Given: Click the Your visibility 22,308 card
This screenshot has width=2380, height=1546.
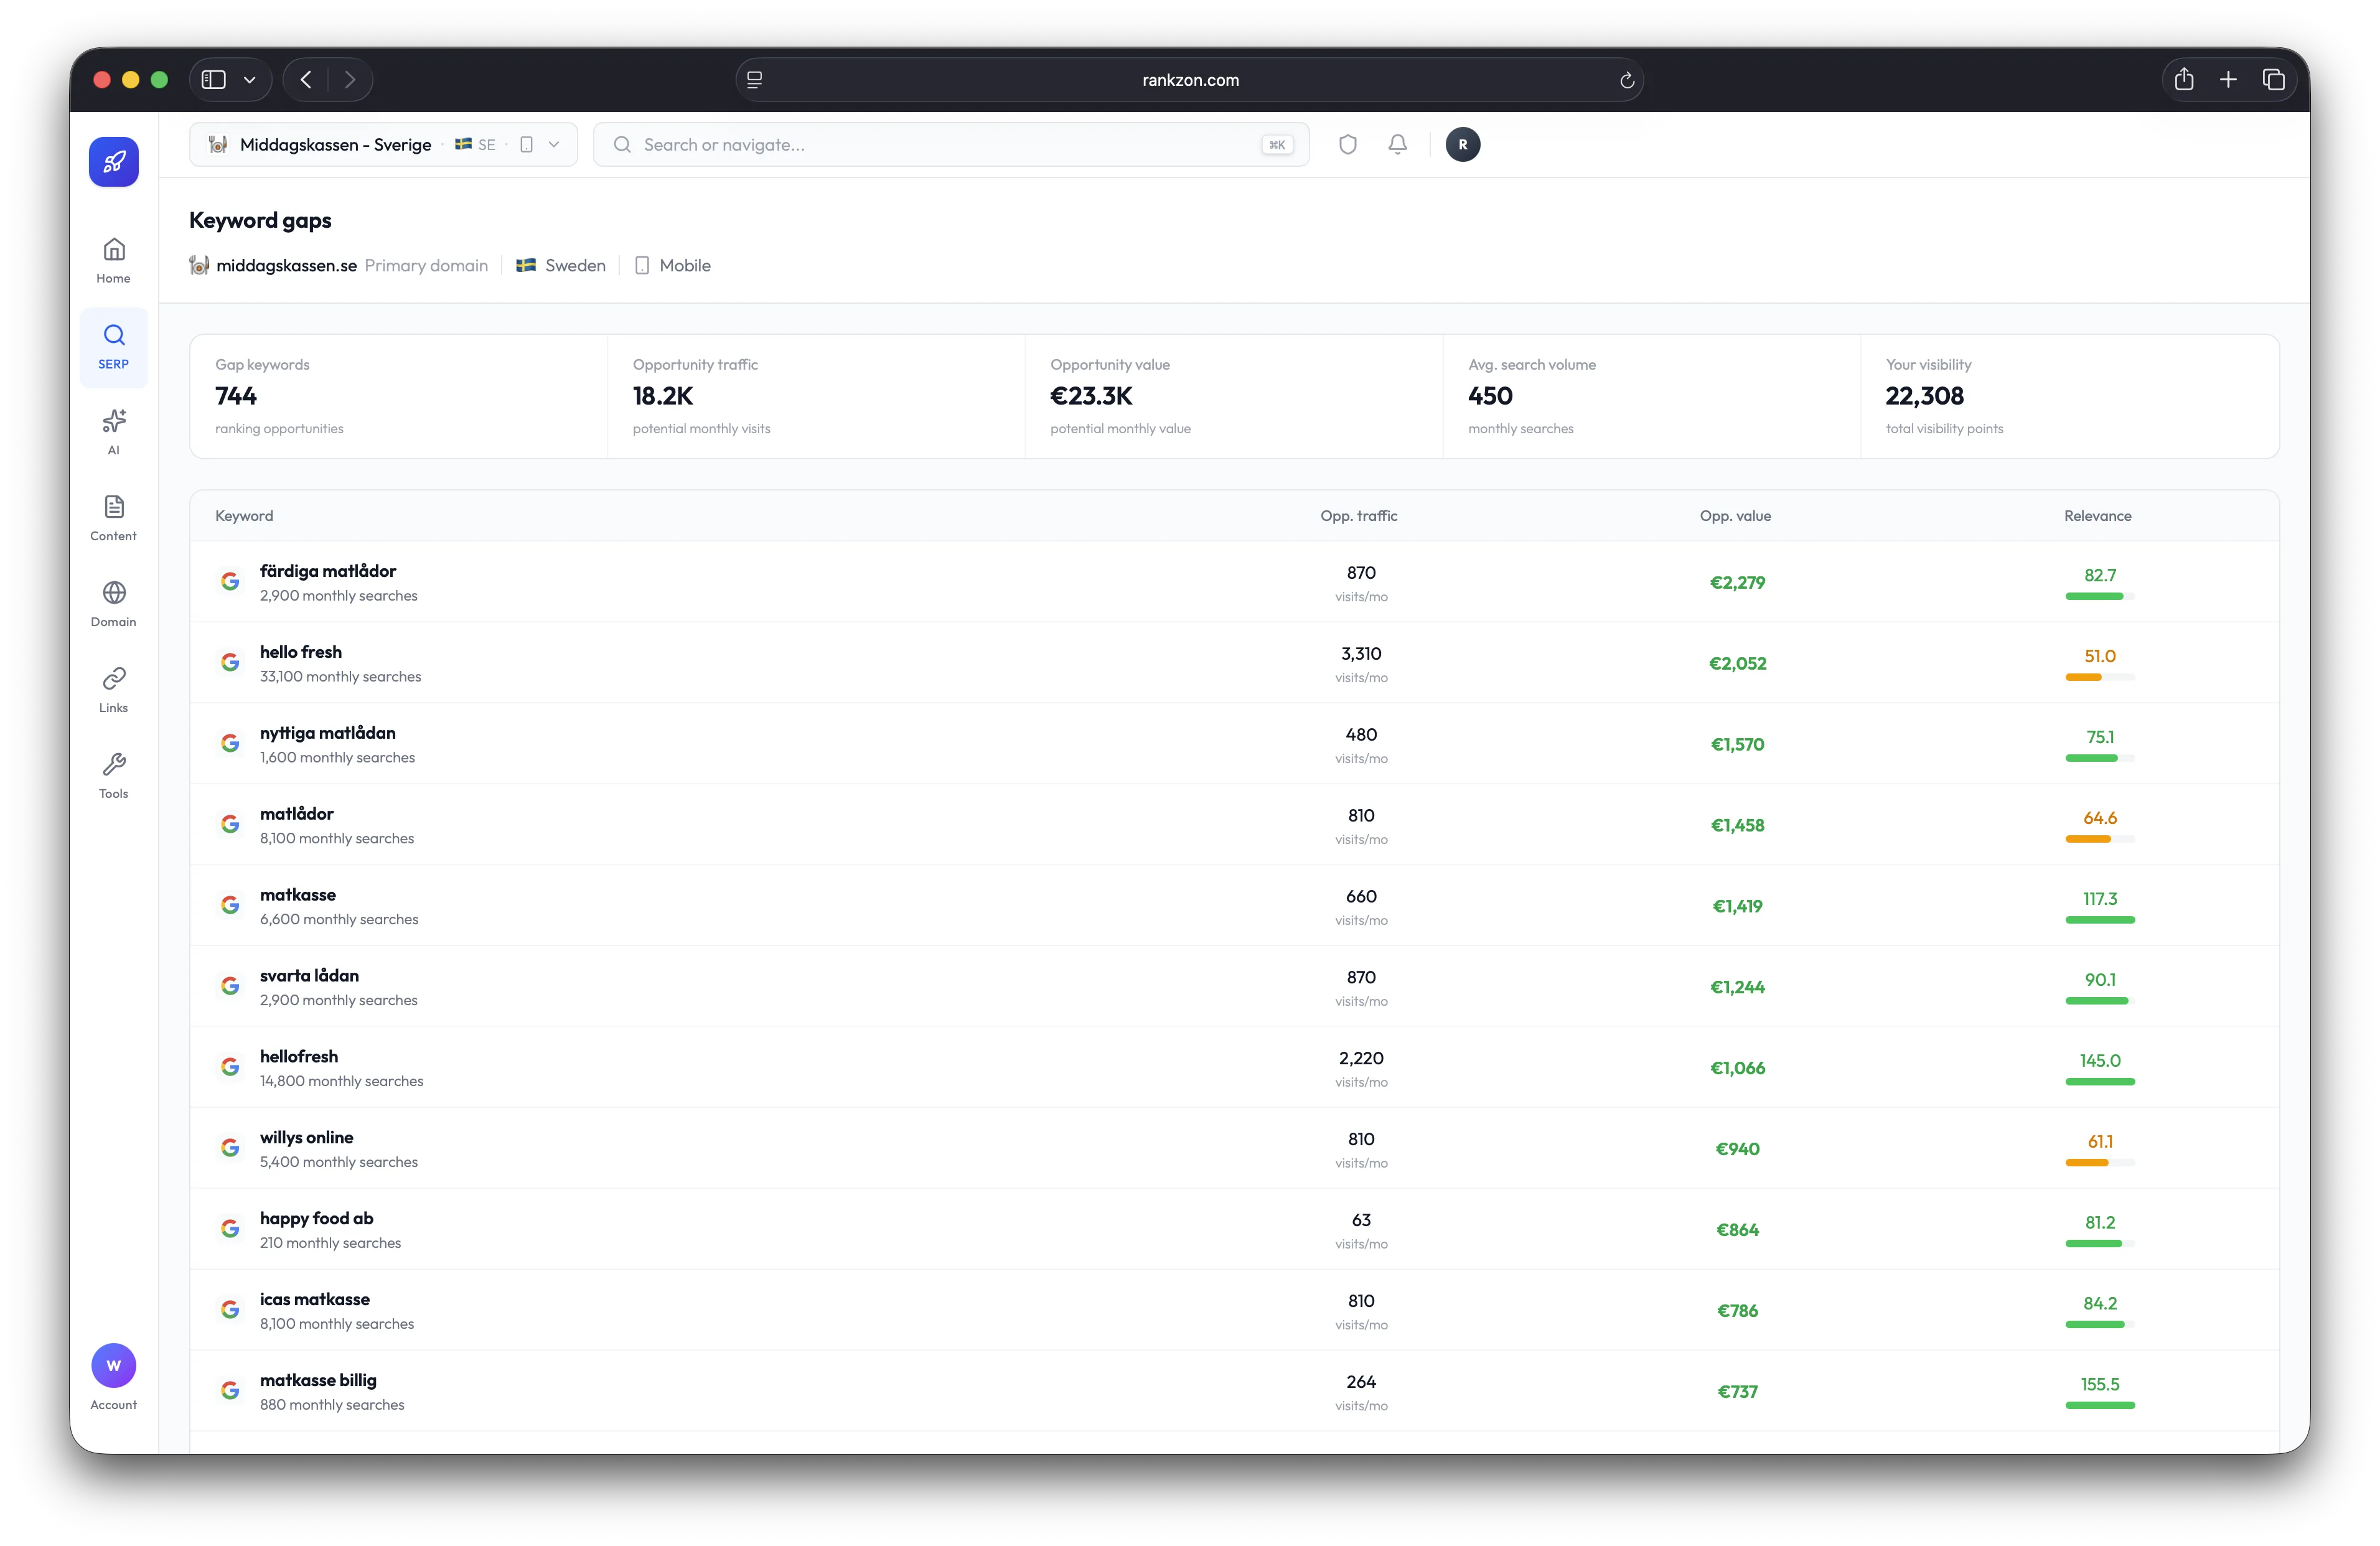Looking at the screenshot, I should coord(2070,397).
